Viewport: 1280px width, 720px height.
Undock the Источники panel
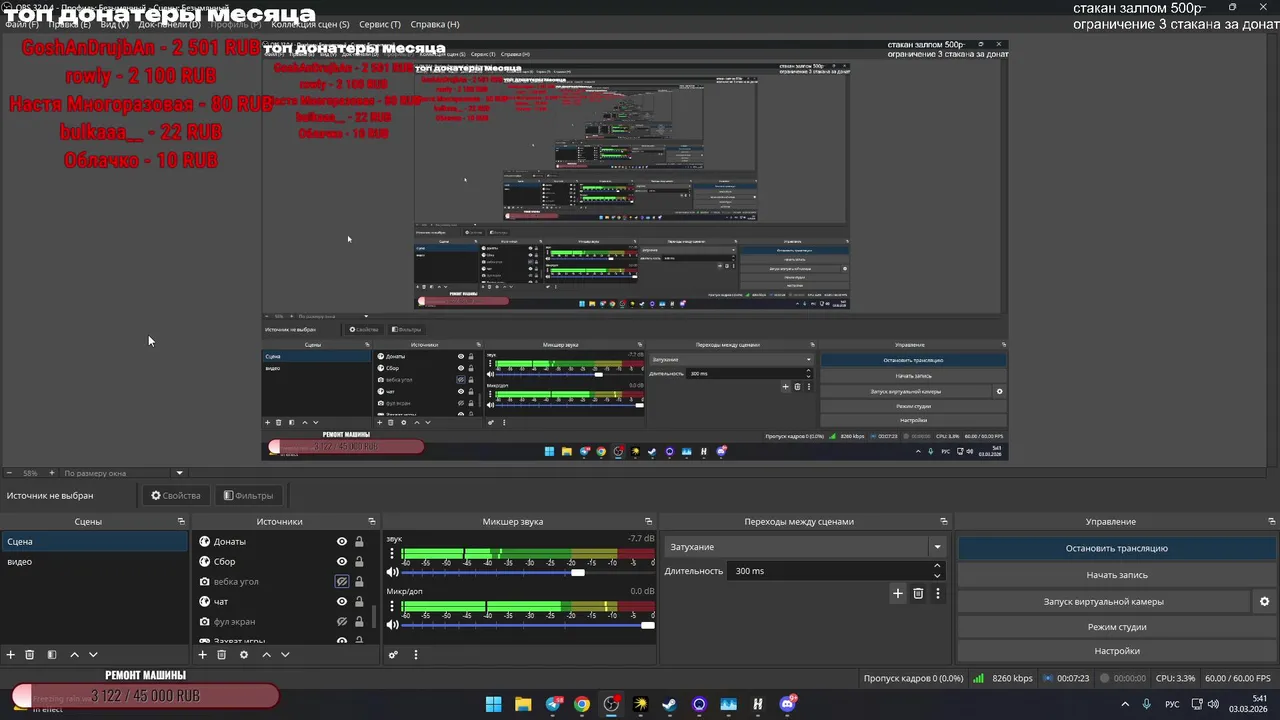(372, 522)
